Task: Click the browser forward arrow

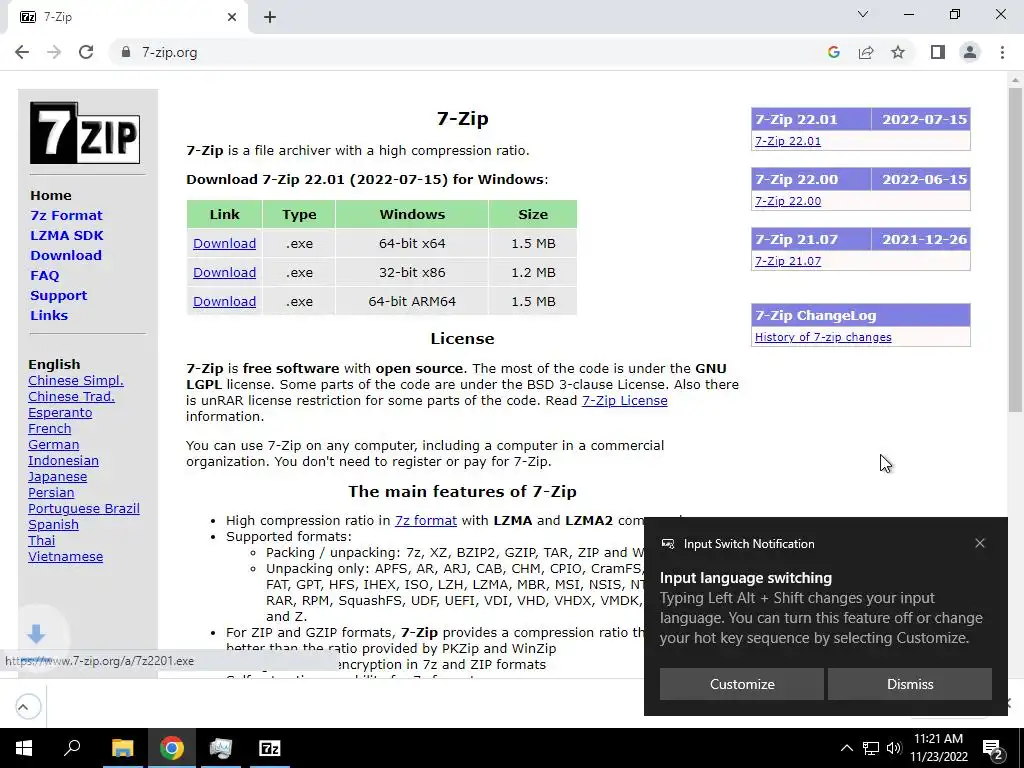Action: (x=54, y=52)
